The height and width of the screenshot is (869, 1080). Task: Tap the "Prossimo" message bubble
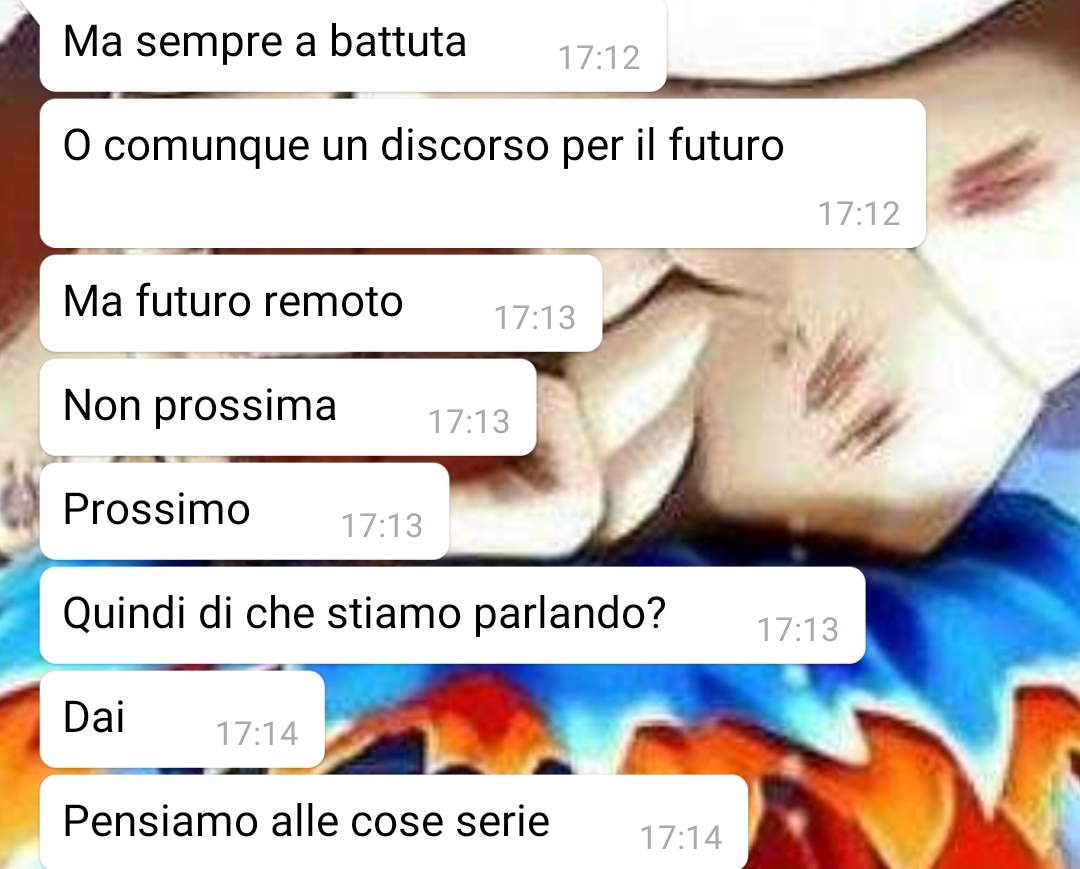click(x=245, y=512)
